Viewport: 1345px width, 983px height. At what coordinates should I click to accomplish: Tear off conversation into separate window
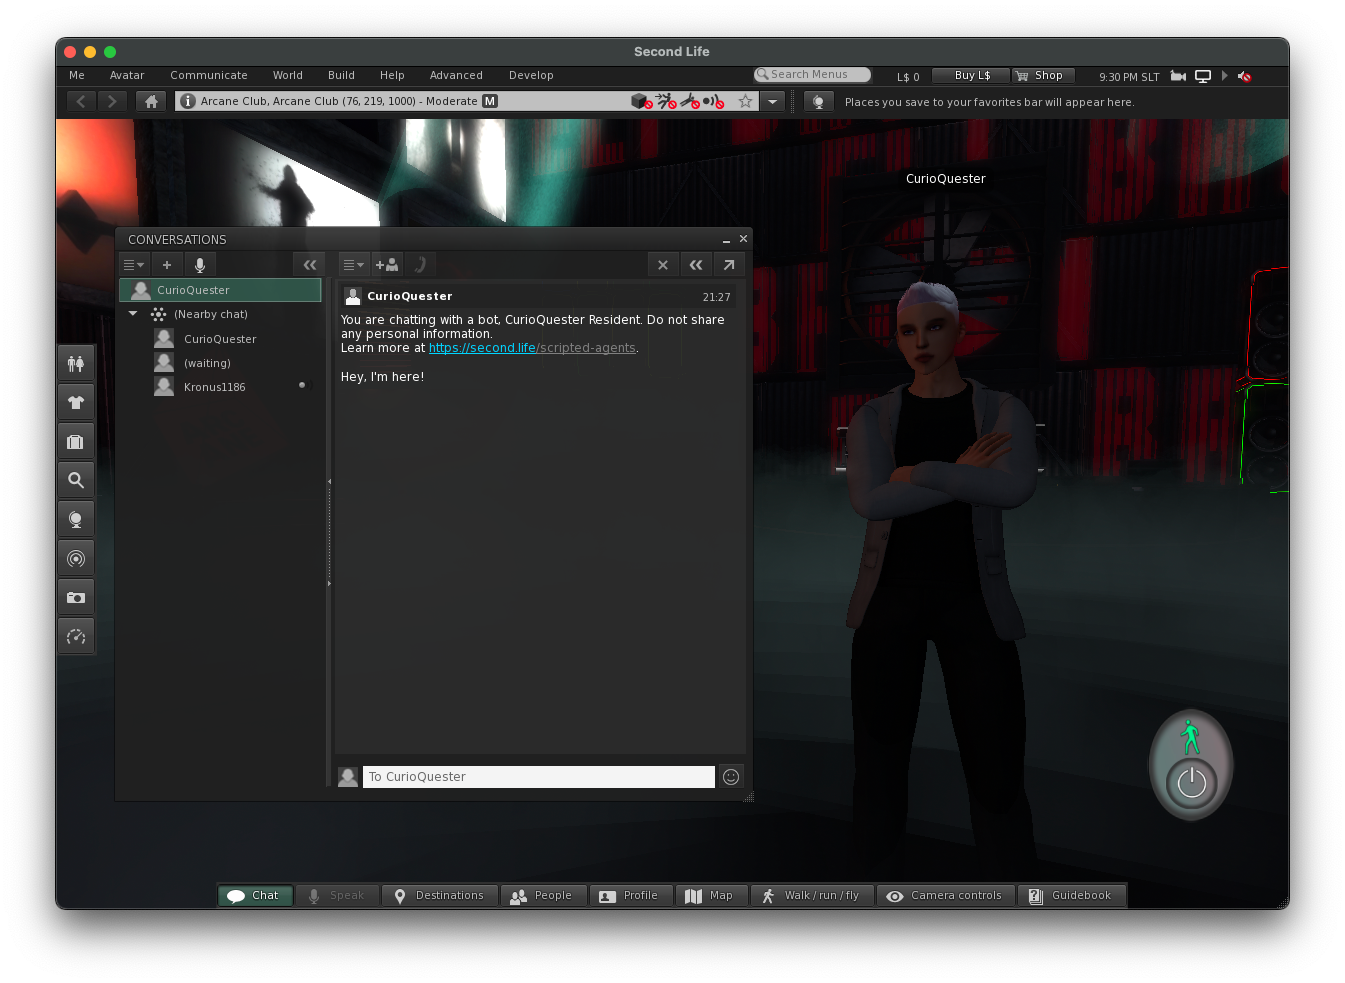click(x=729, y=265)
